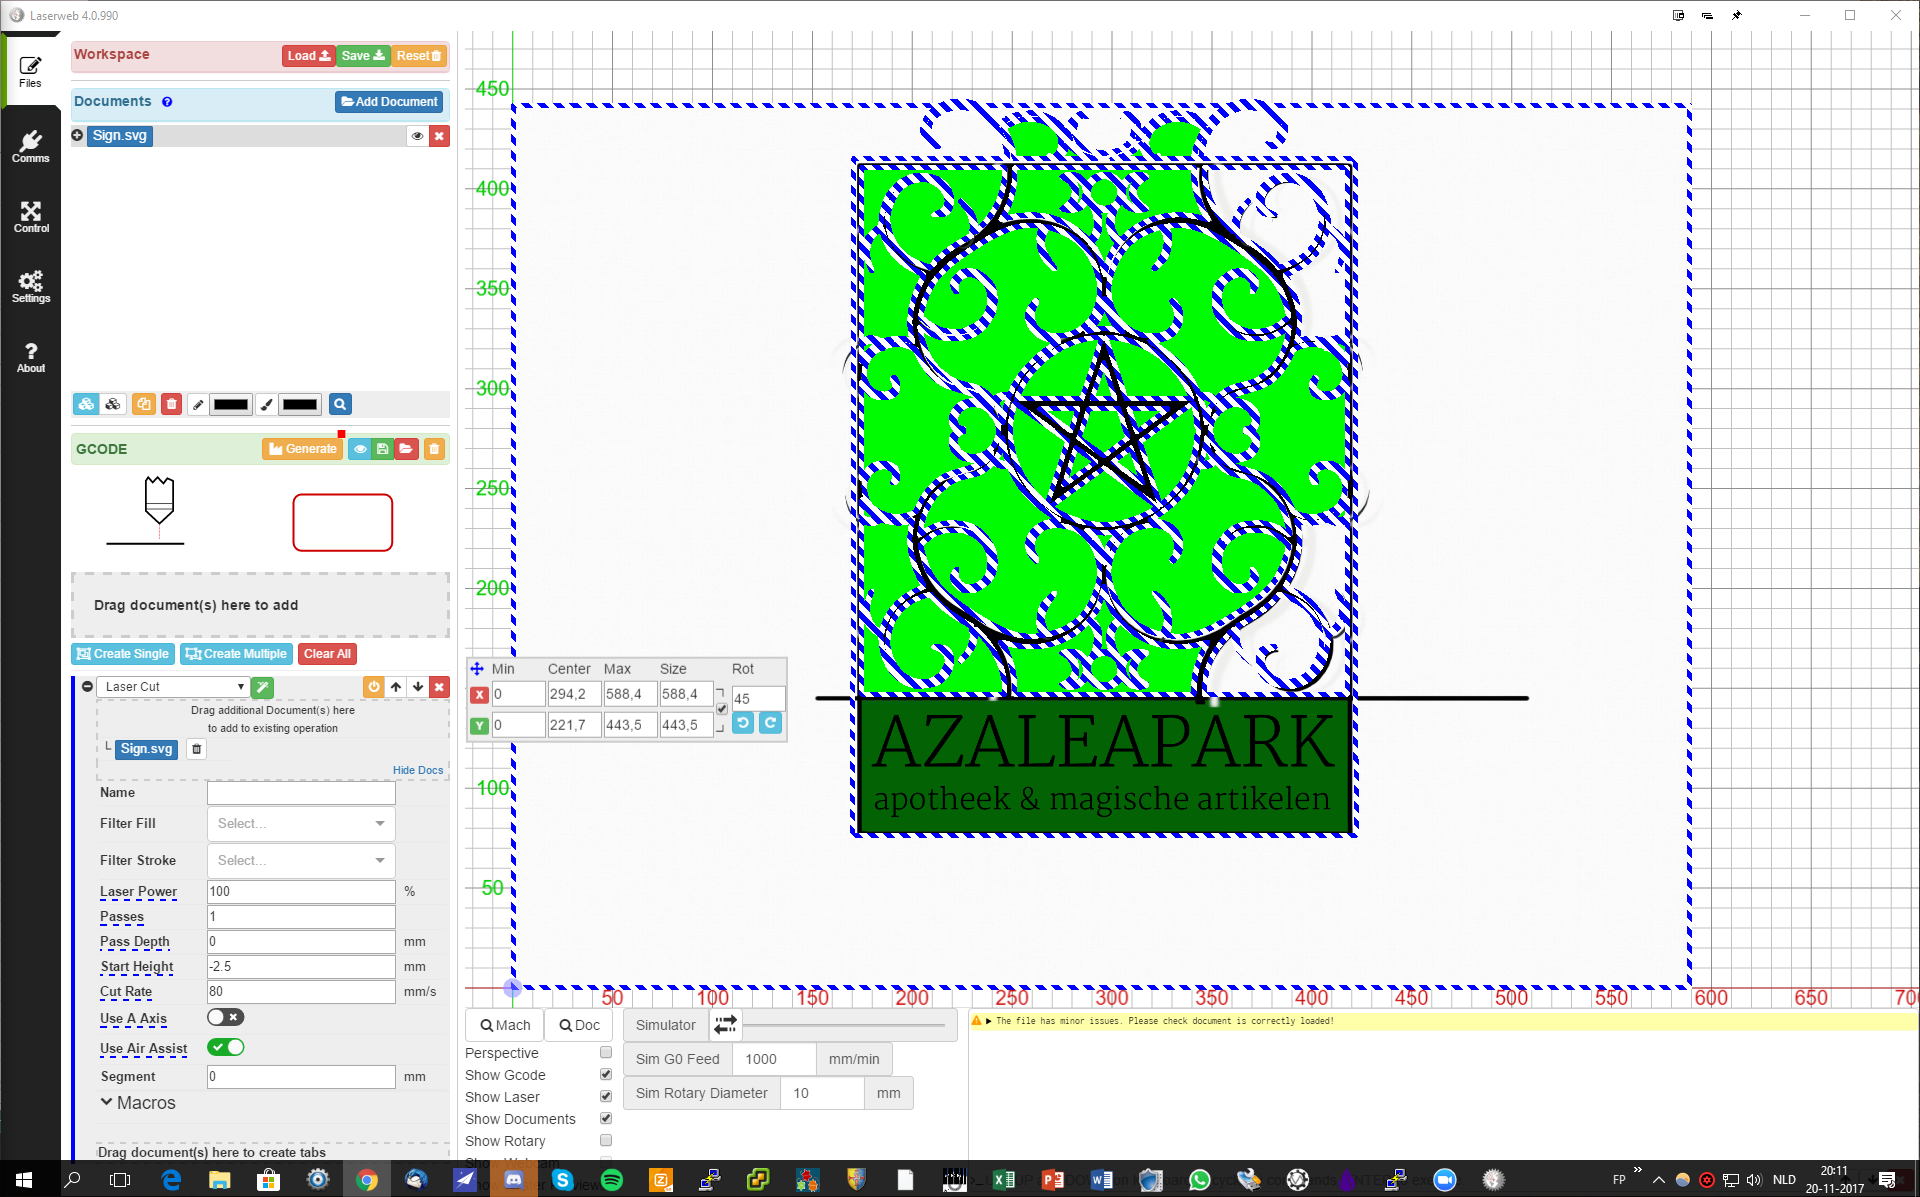Open the Files tab in sidebar

point(31,71)
